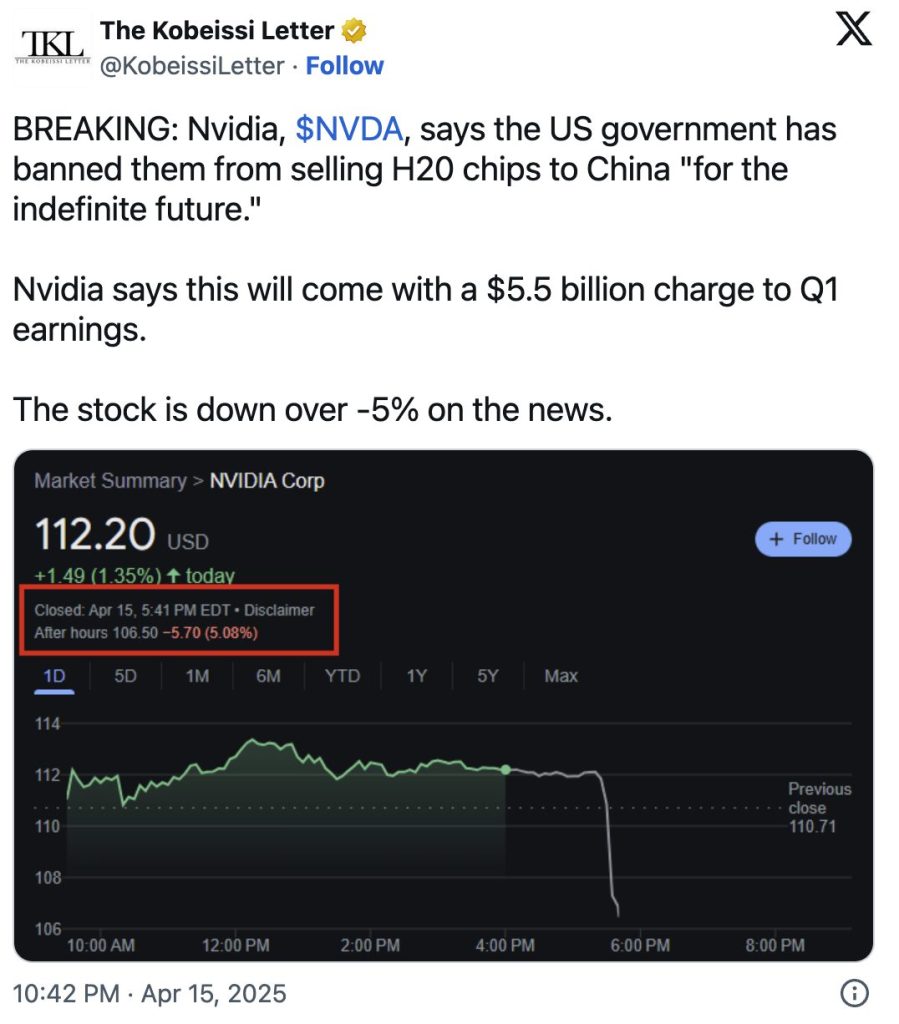Image resolution: width=899 pixels, height=1024 pixels.
Task: Switch to the 1M chart range
Action: tap(197, 676)
